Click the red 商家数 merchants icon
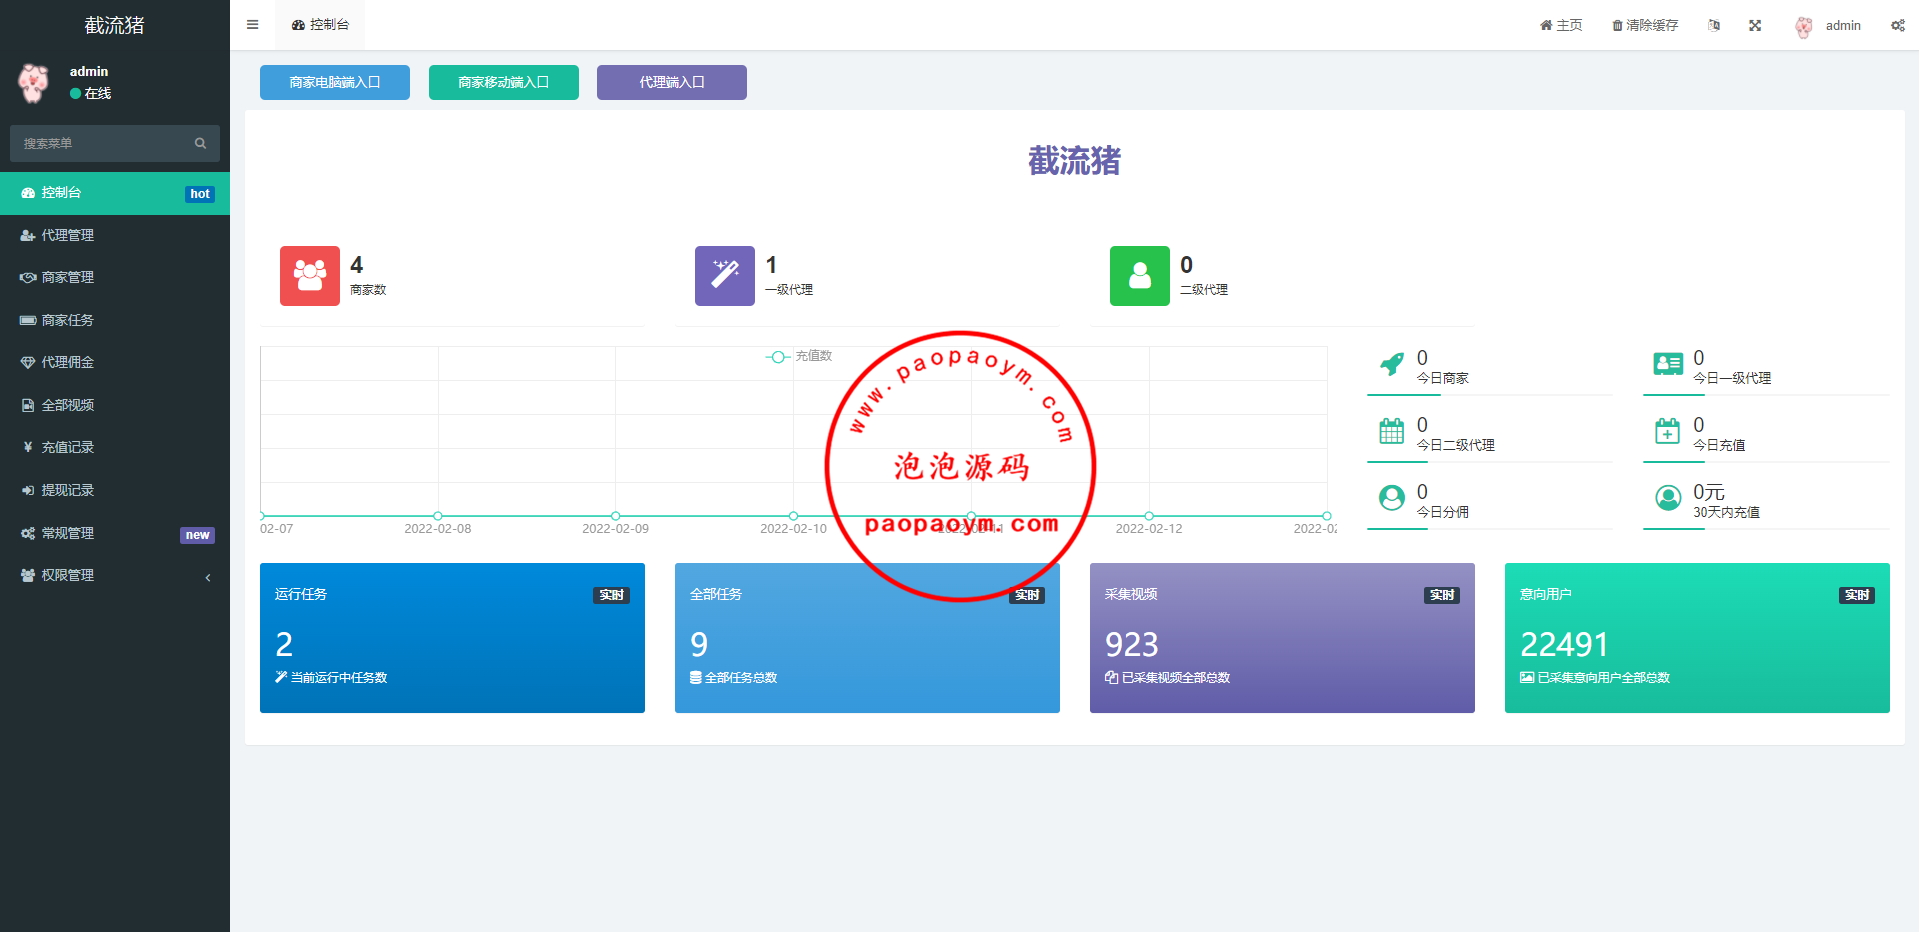The width and height of the screenshot is (1919, 932). (310, 276)
